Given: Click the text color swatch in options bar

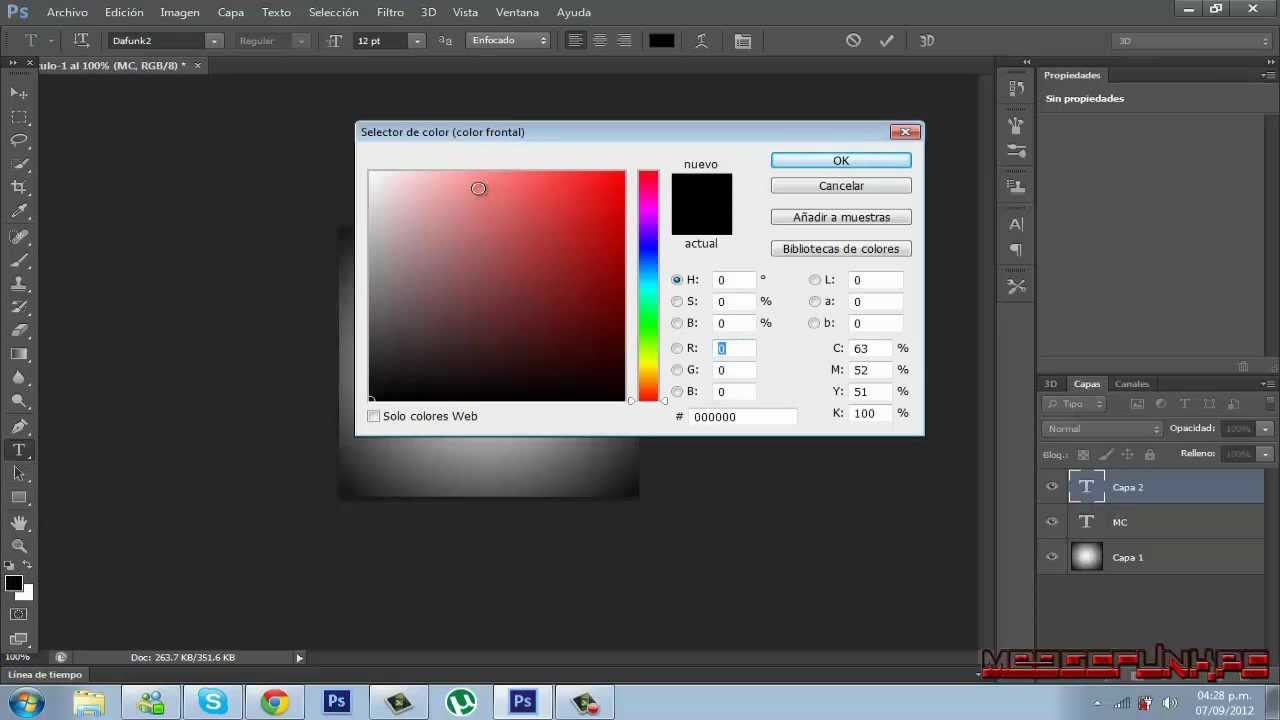Looking at the screenshot, I should (x=661, y=41).
